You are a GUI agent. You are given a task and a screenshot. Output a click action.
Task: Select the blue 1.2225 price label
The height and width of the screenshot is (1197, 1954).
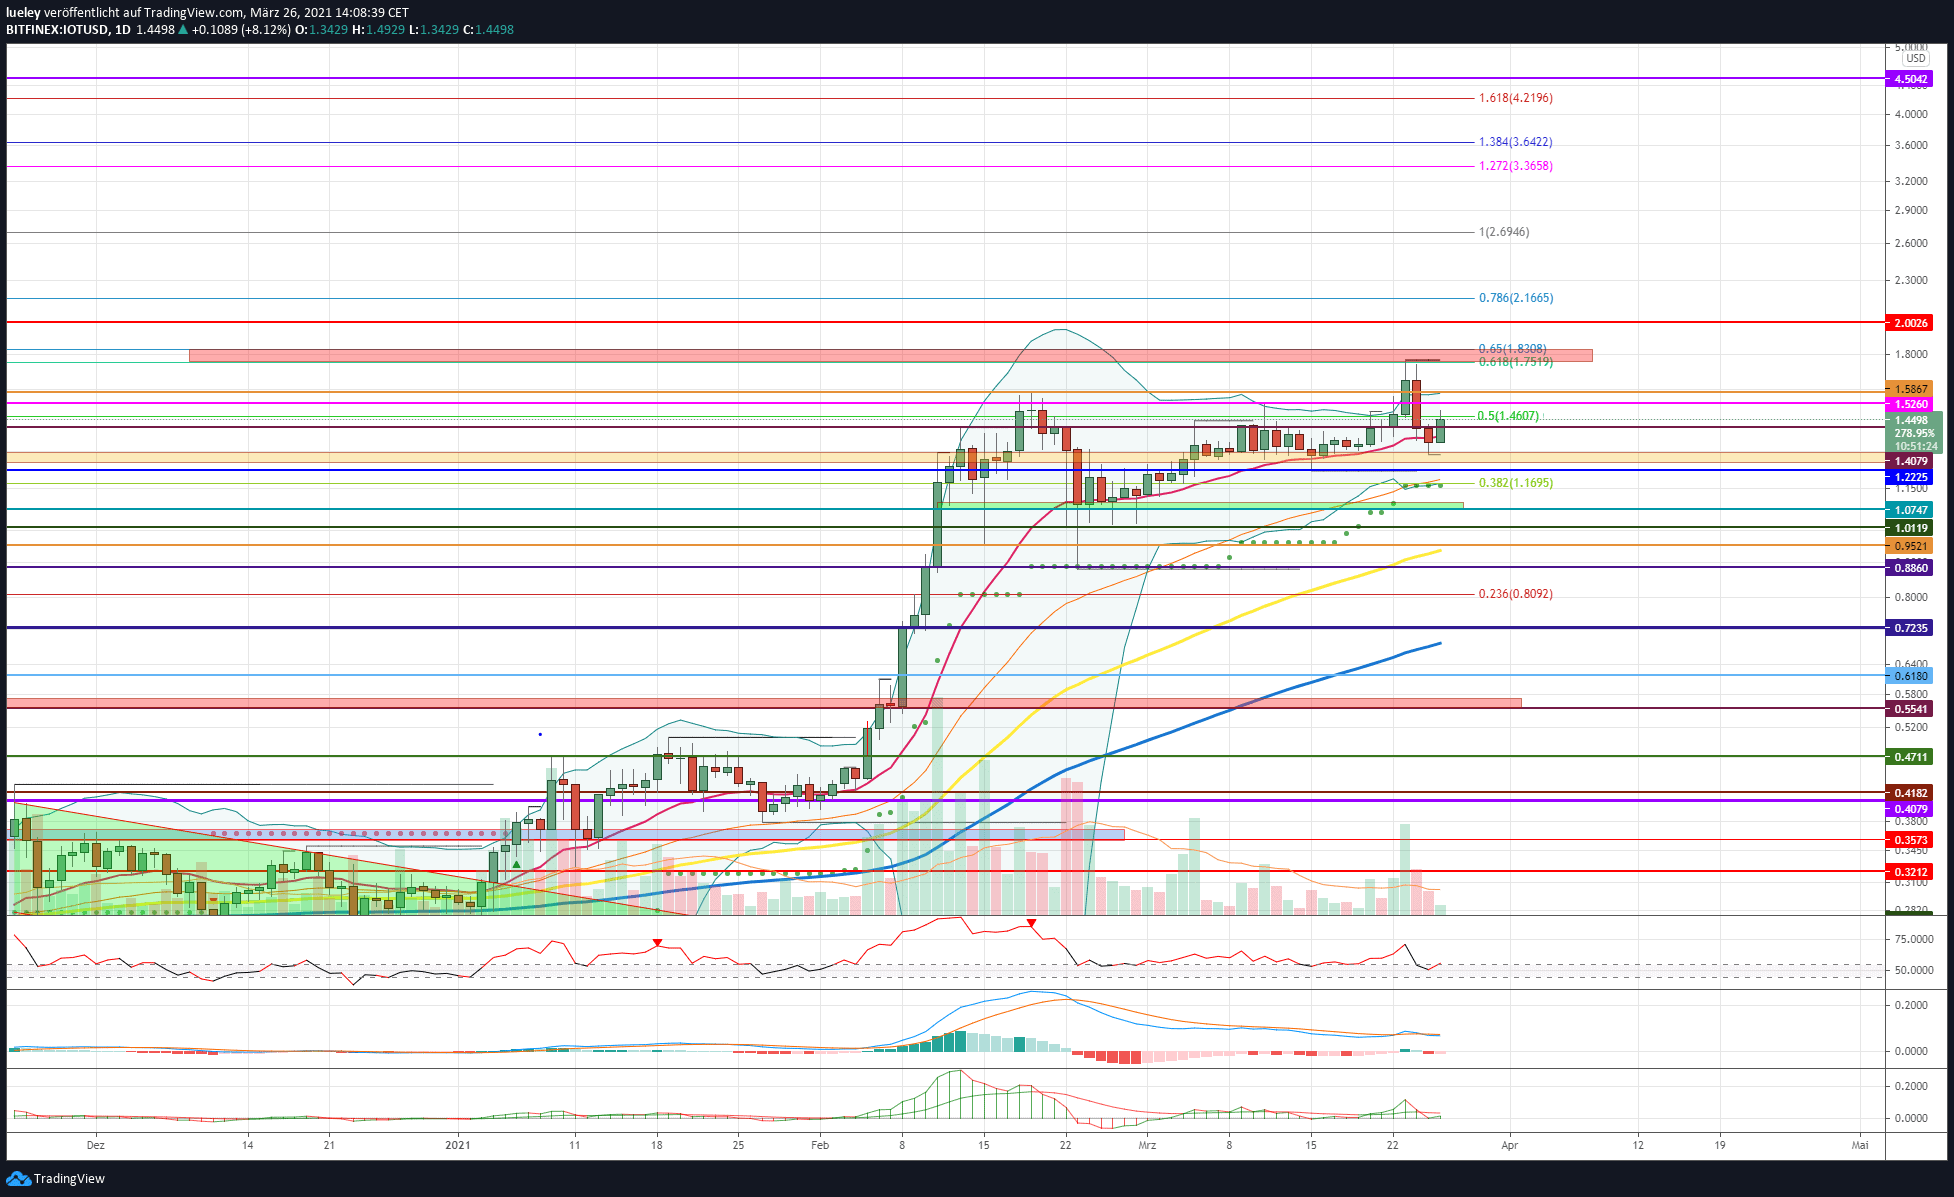[1909, 477]
